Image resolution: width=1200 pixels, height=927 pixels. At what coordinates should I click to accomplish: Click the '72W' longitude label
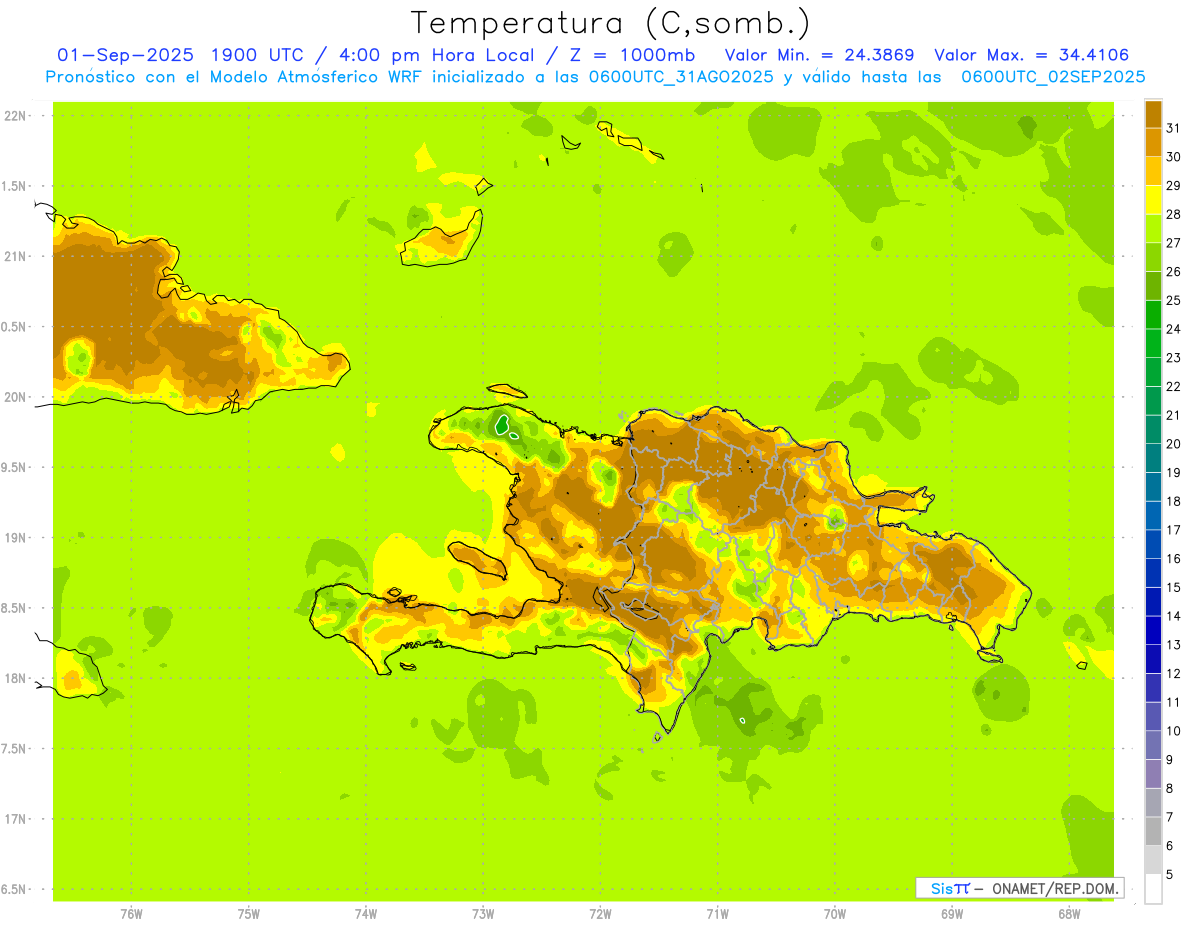600,914
